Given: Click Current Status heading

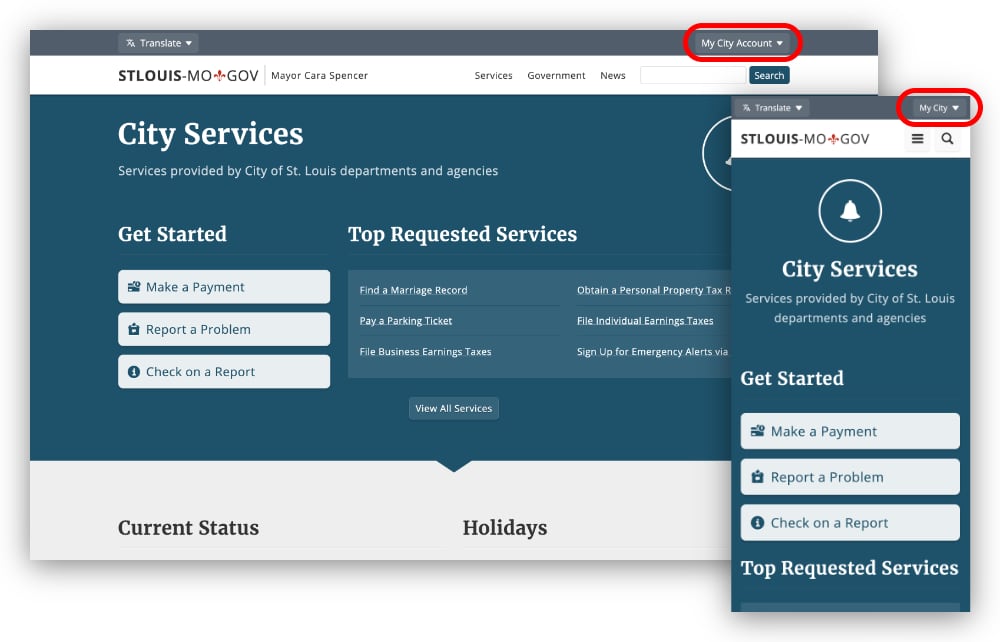Looking at the screenshot, I should 188,528.
